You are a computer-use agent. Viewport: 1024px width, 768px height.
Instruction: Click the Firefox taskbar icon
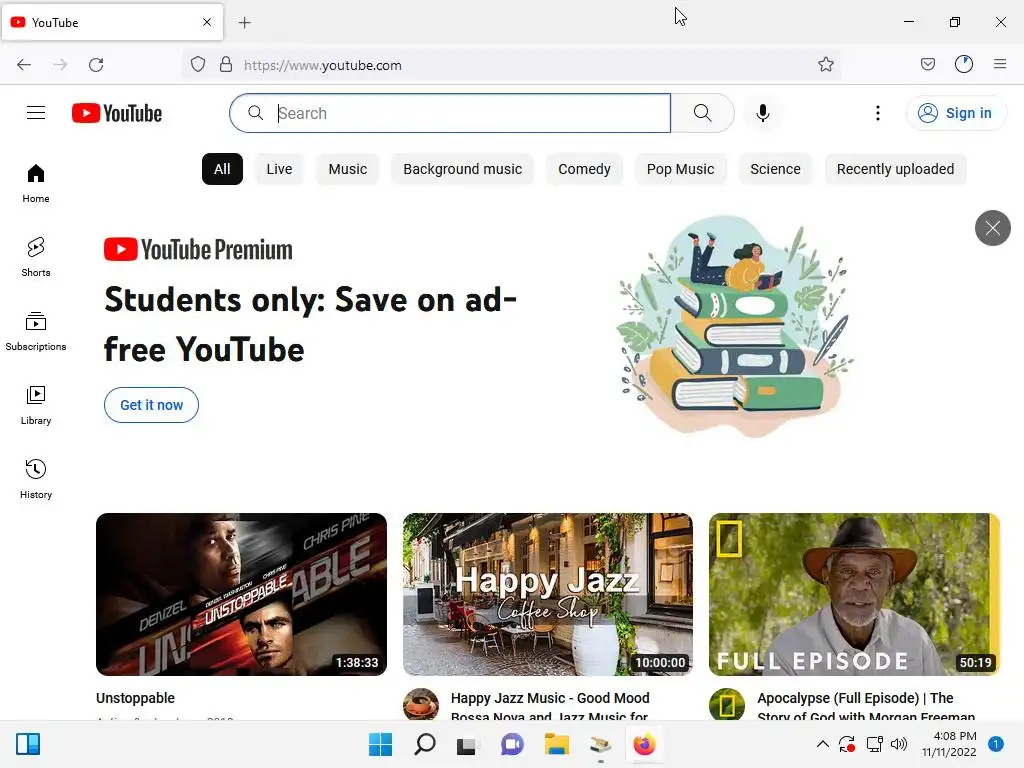coord(644,744)
